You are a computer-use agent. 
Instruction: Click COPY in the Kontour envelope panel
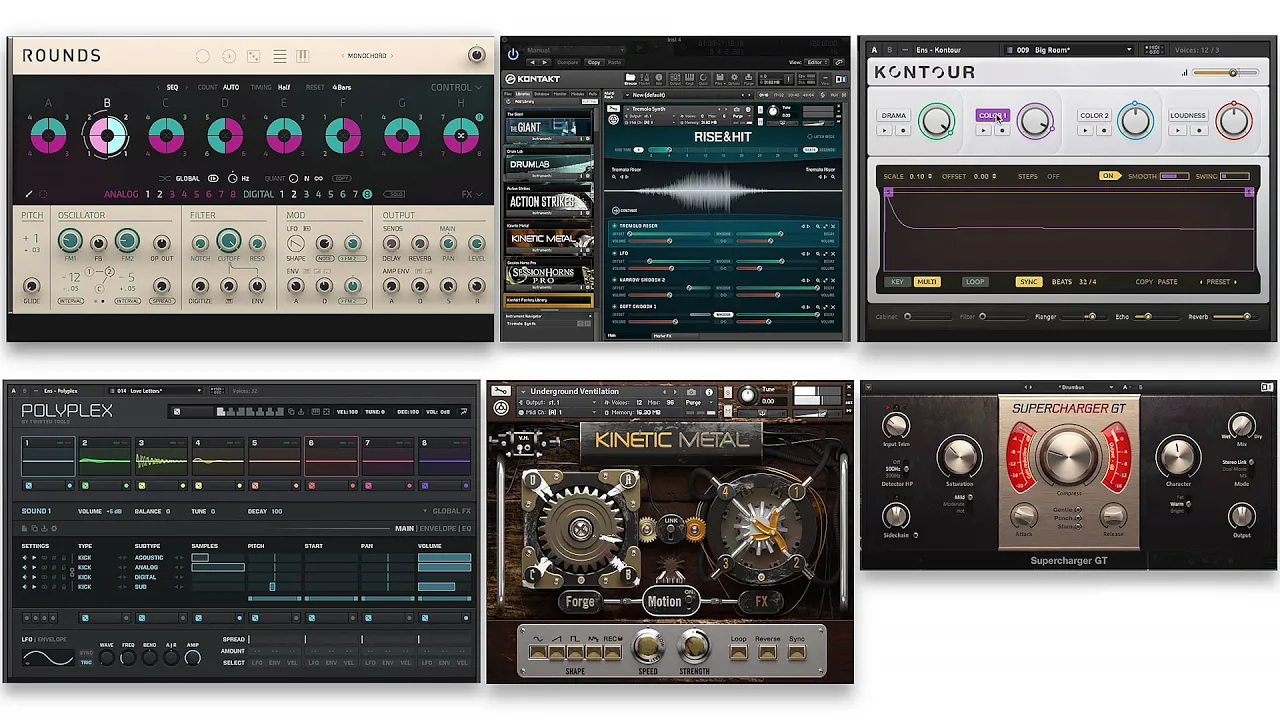[x=1144, y=282]
